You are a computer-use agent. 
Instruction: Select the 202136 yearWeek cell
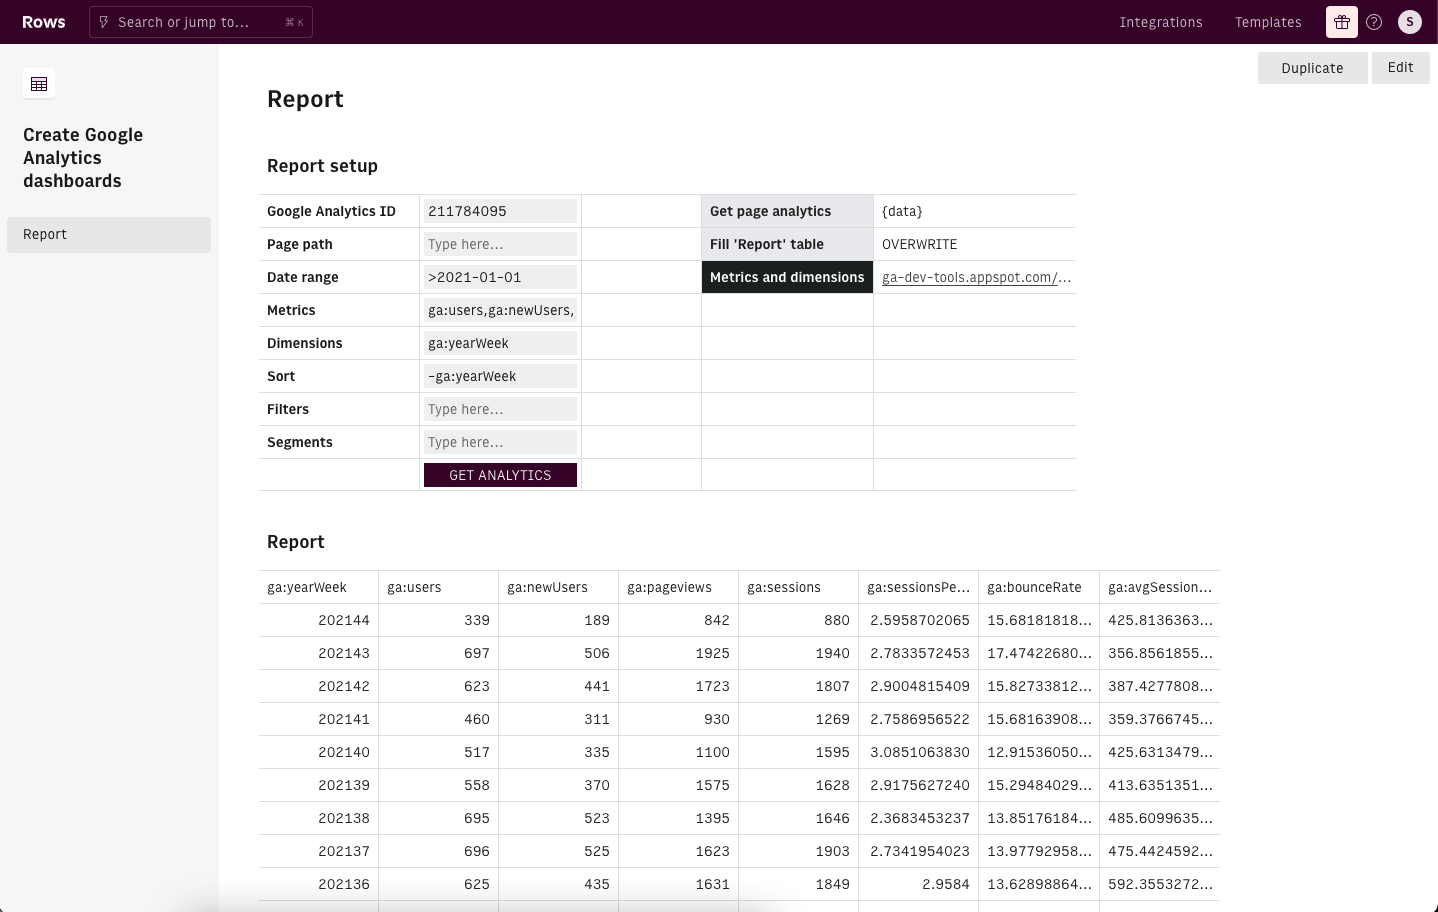[x=318, y=884]
